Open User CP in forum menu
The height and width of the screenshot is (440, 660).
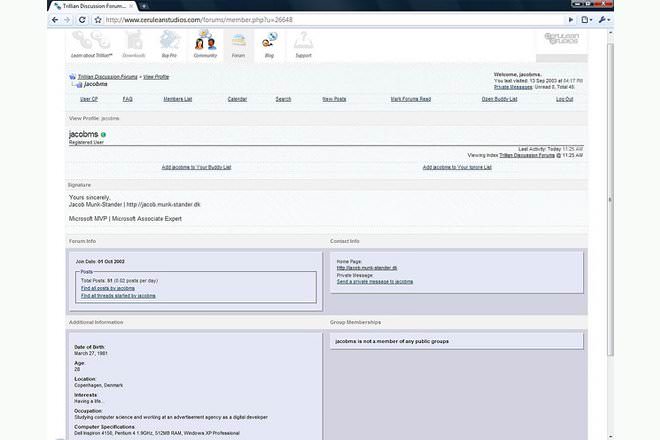point(89,99)
